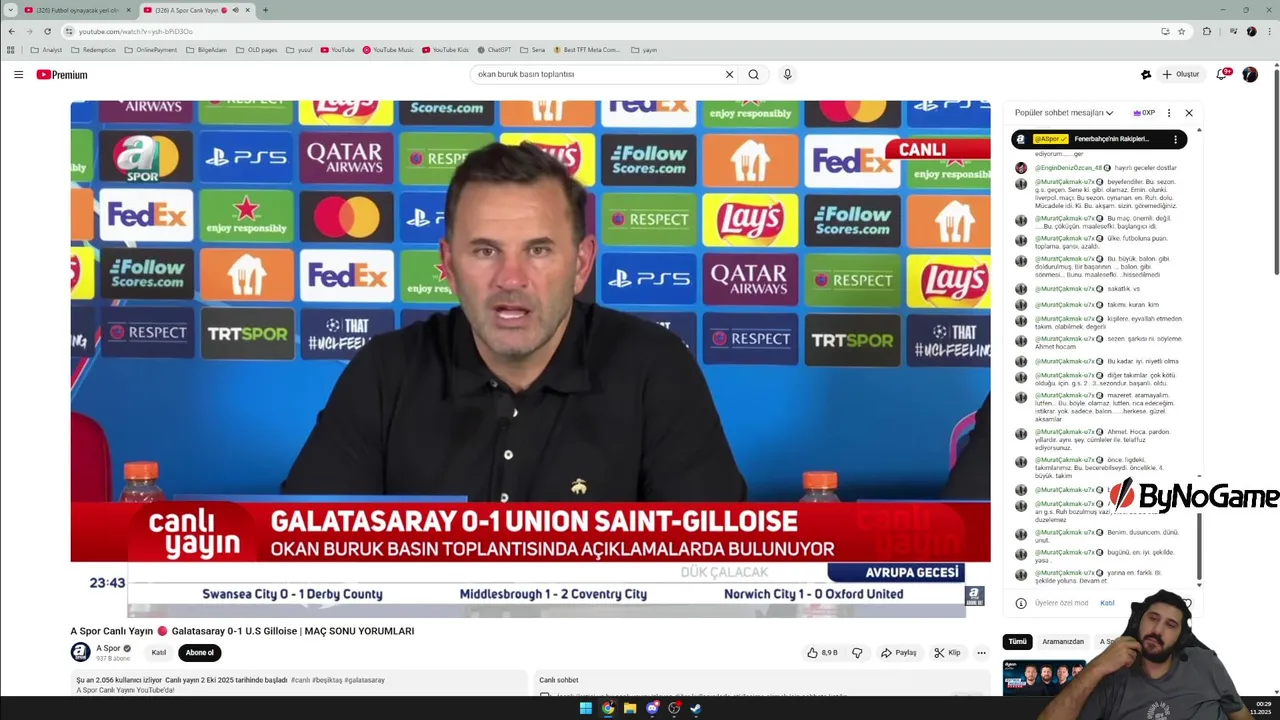
Task: Click the youtube.com address bar URL
Action: click(x=136, y=31)
